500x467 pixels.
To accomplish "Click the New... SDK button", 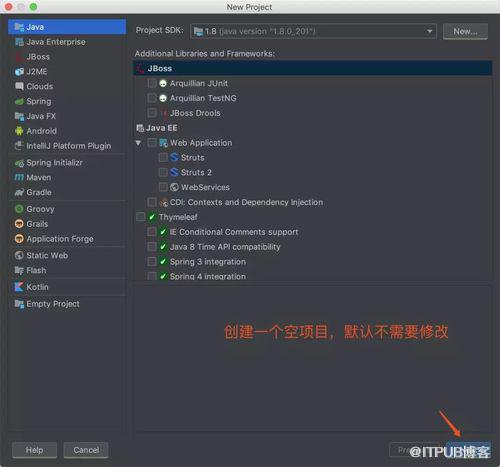I will [x=465, y=32].
